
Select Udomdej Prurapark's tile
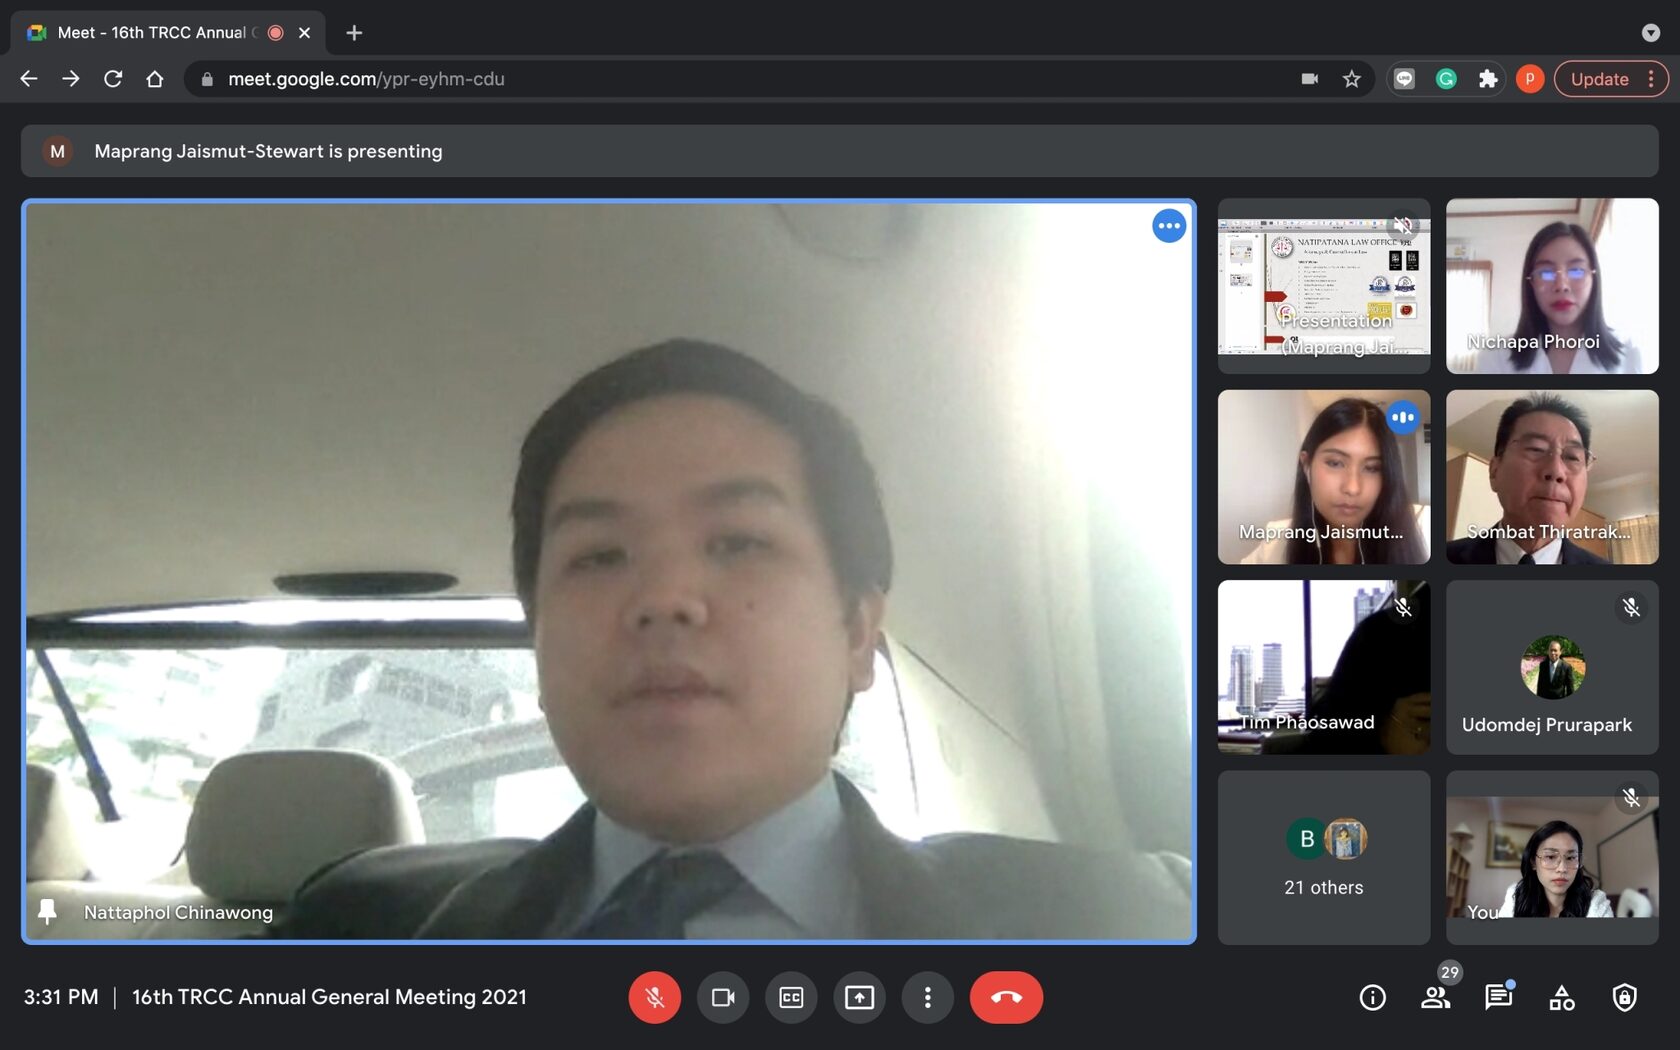(x=1552, y=667)
